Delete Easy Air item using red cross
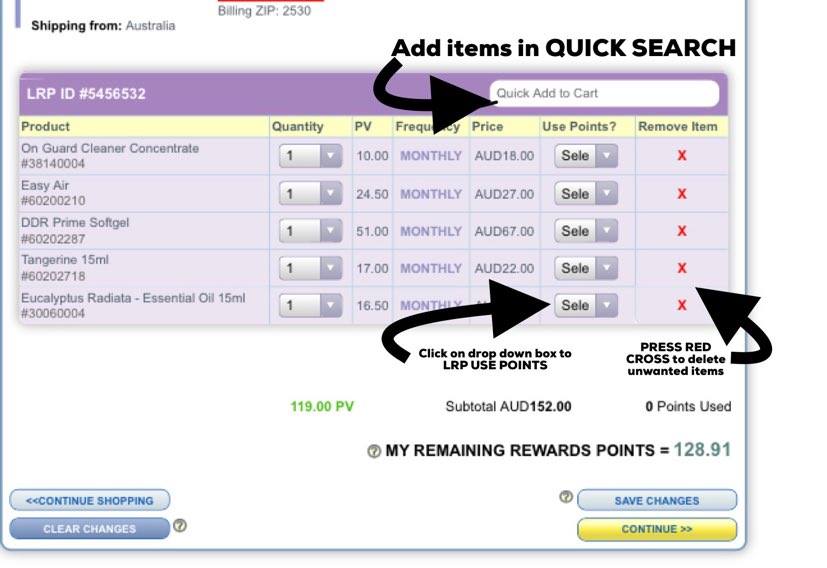Viewport: 827px width, 568px height. (681, 194)
